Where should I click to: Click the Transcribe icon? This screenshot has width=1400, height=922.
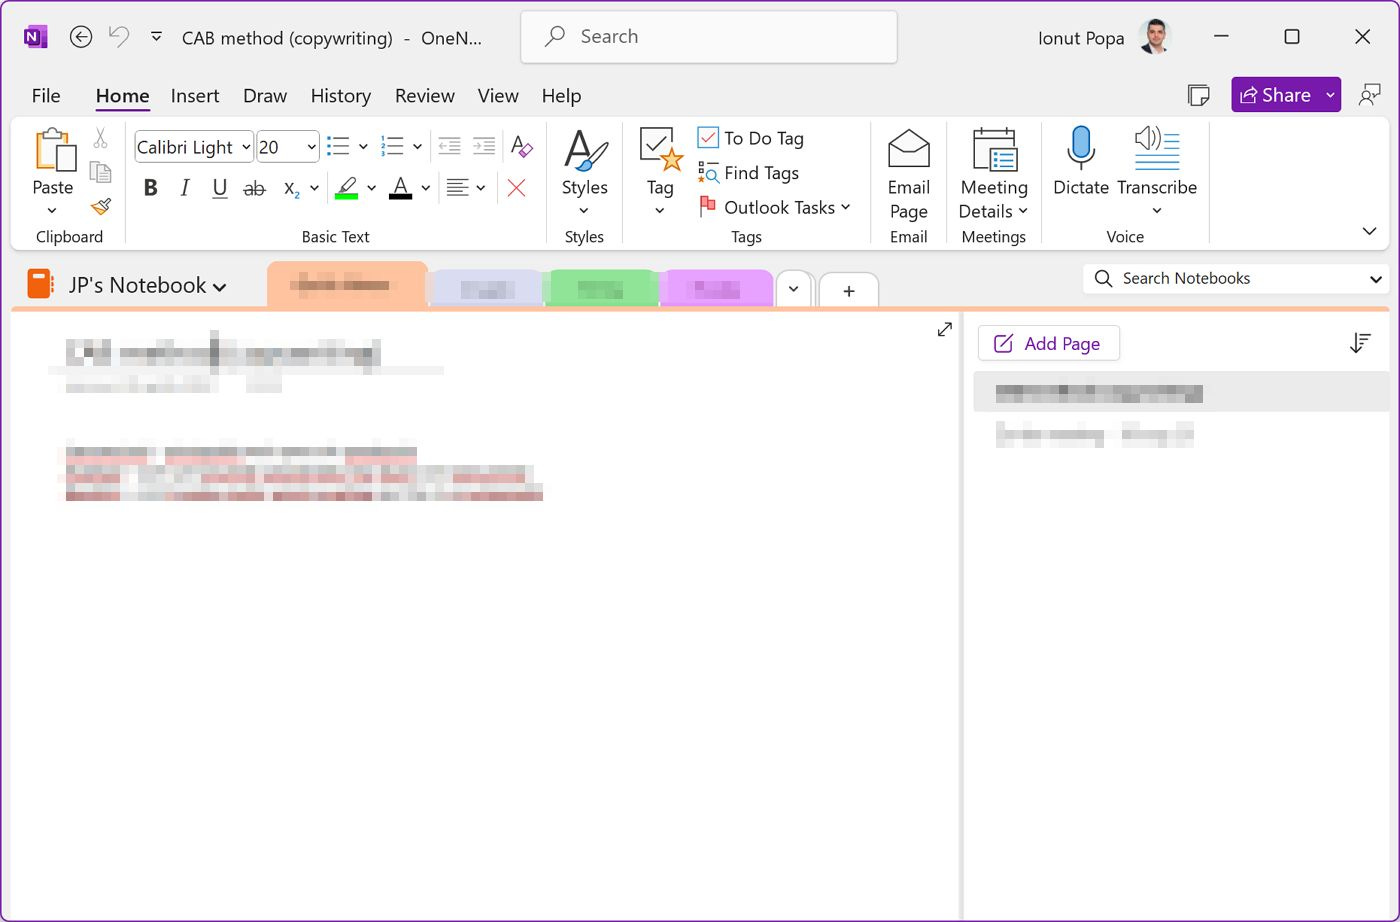coord(1157,150)
